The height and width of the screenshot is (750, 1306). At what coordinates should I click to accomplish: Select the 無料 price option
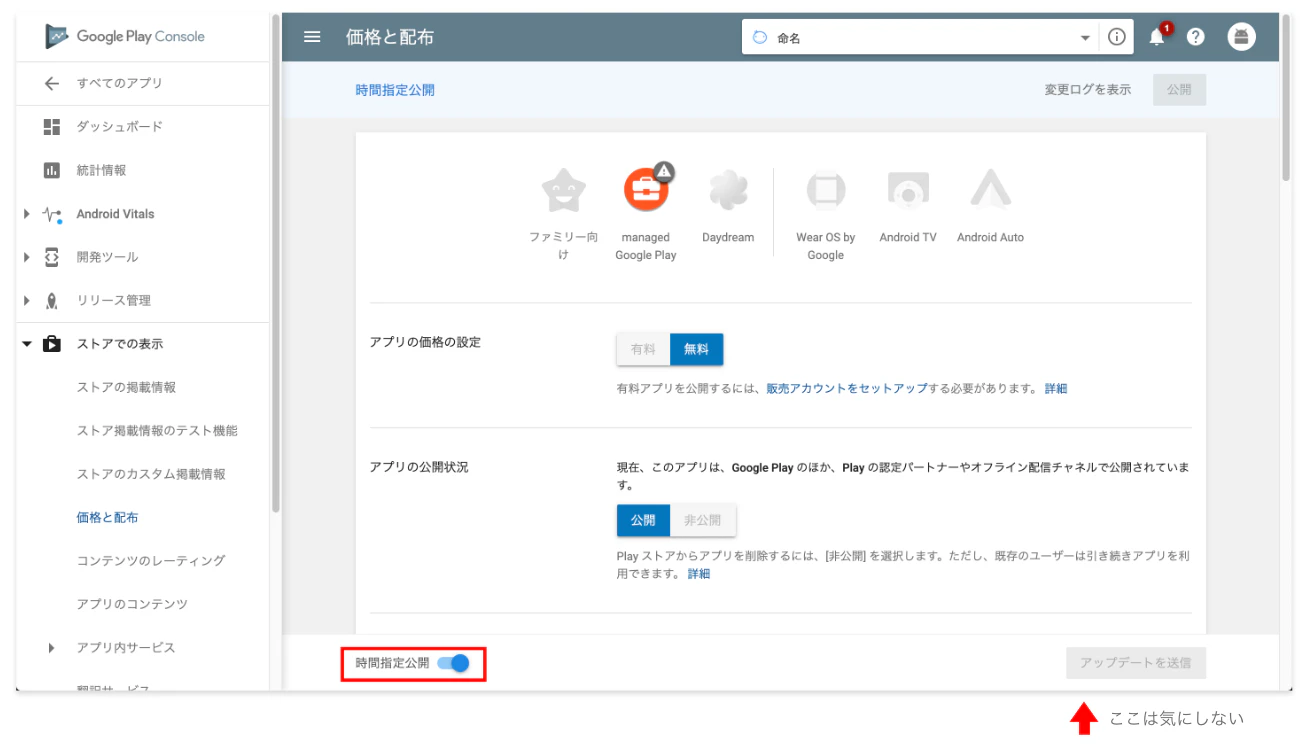click(x=696, y=349)
